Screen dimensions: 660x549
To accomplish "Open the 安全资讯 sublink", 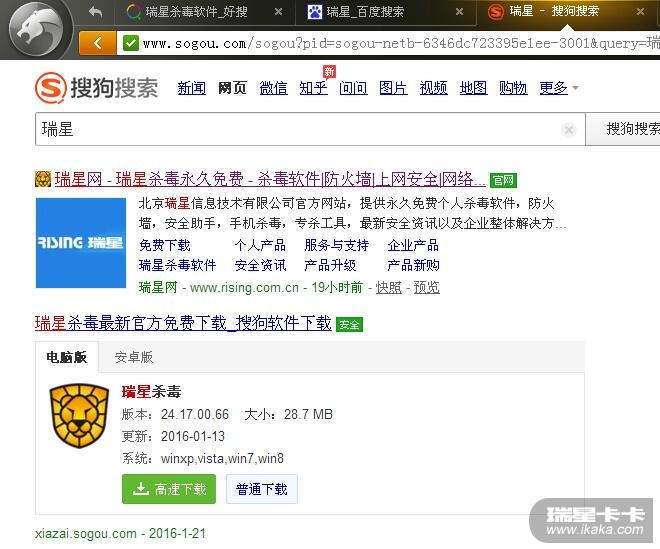I will (260, 265).
